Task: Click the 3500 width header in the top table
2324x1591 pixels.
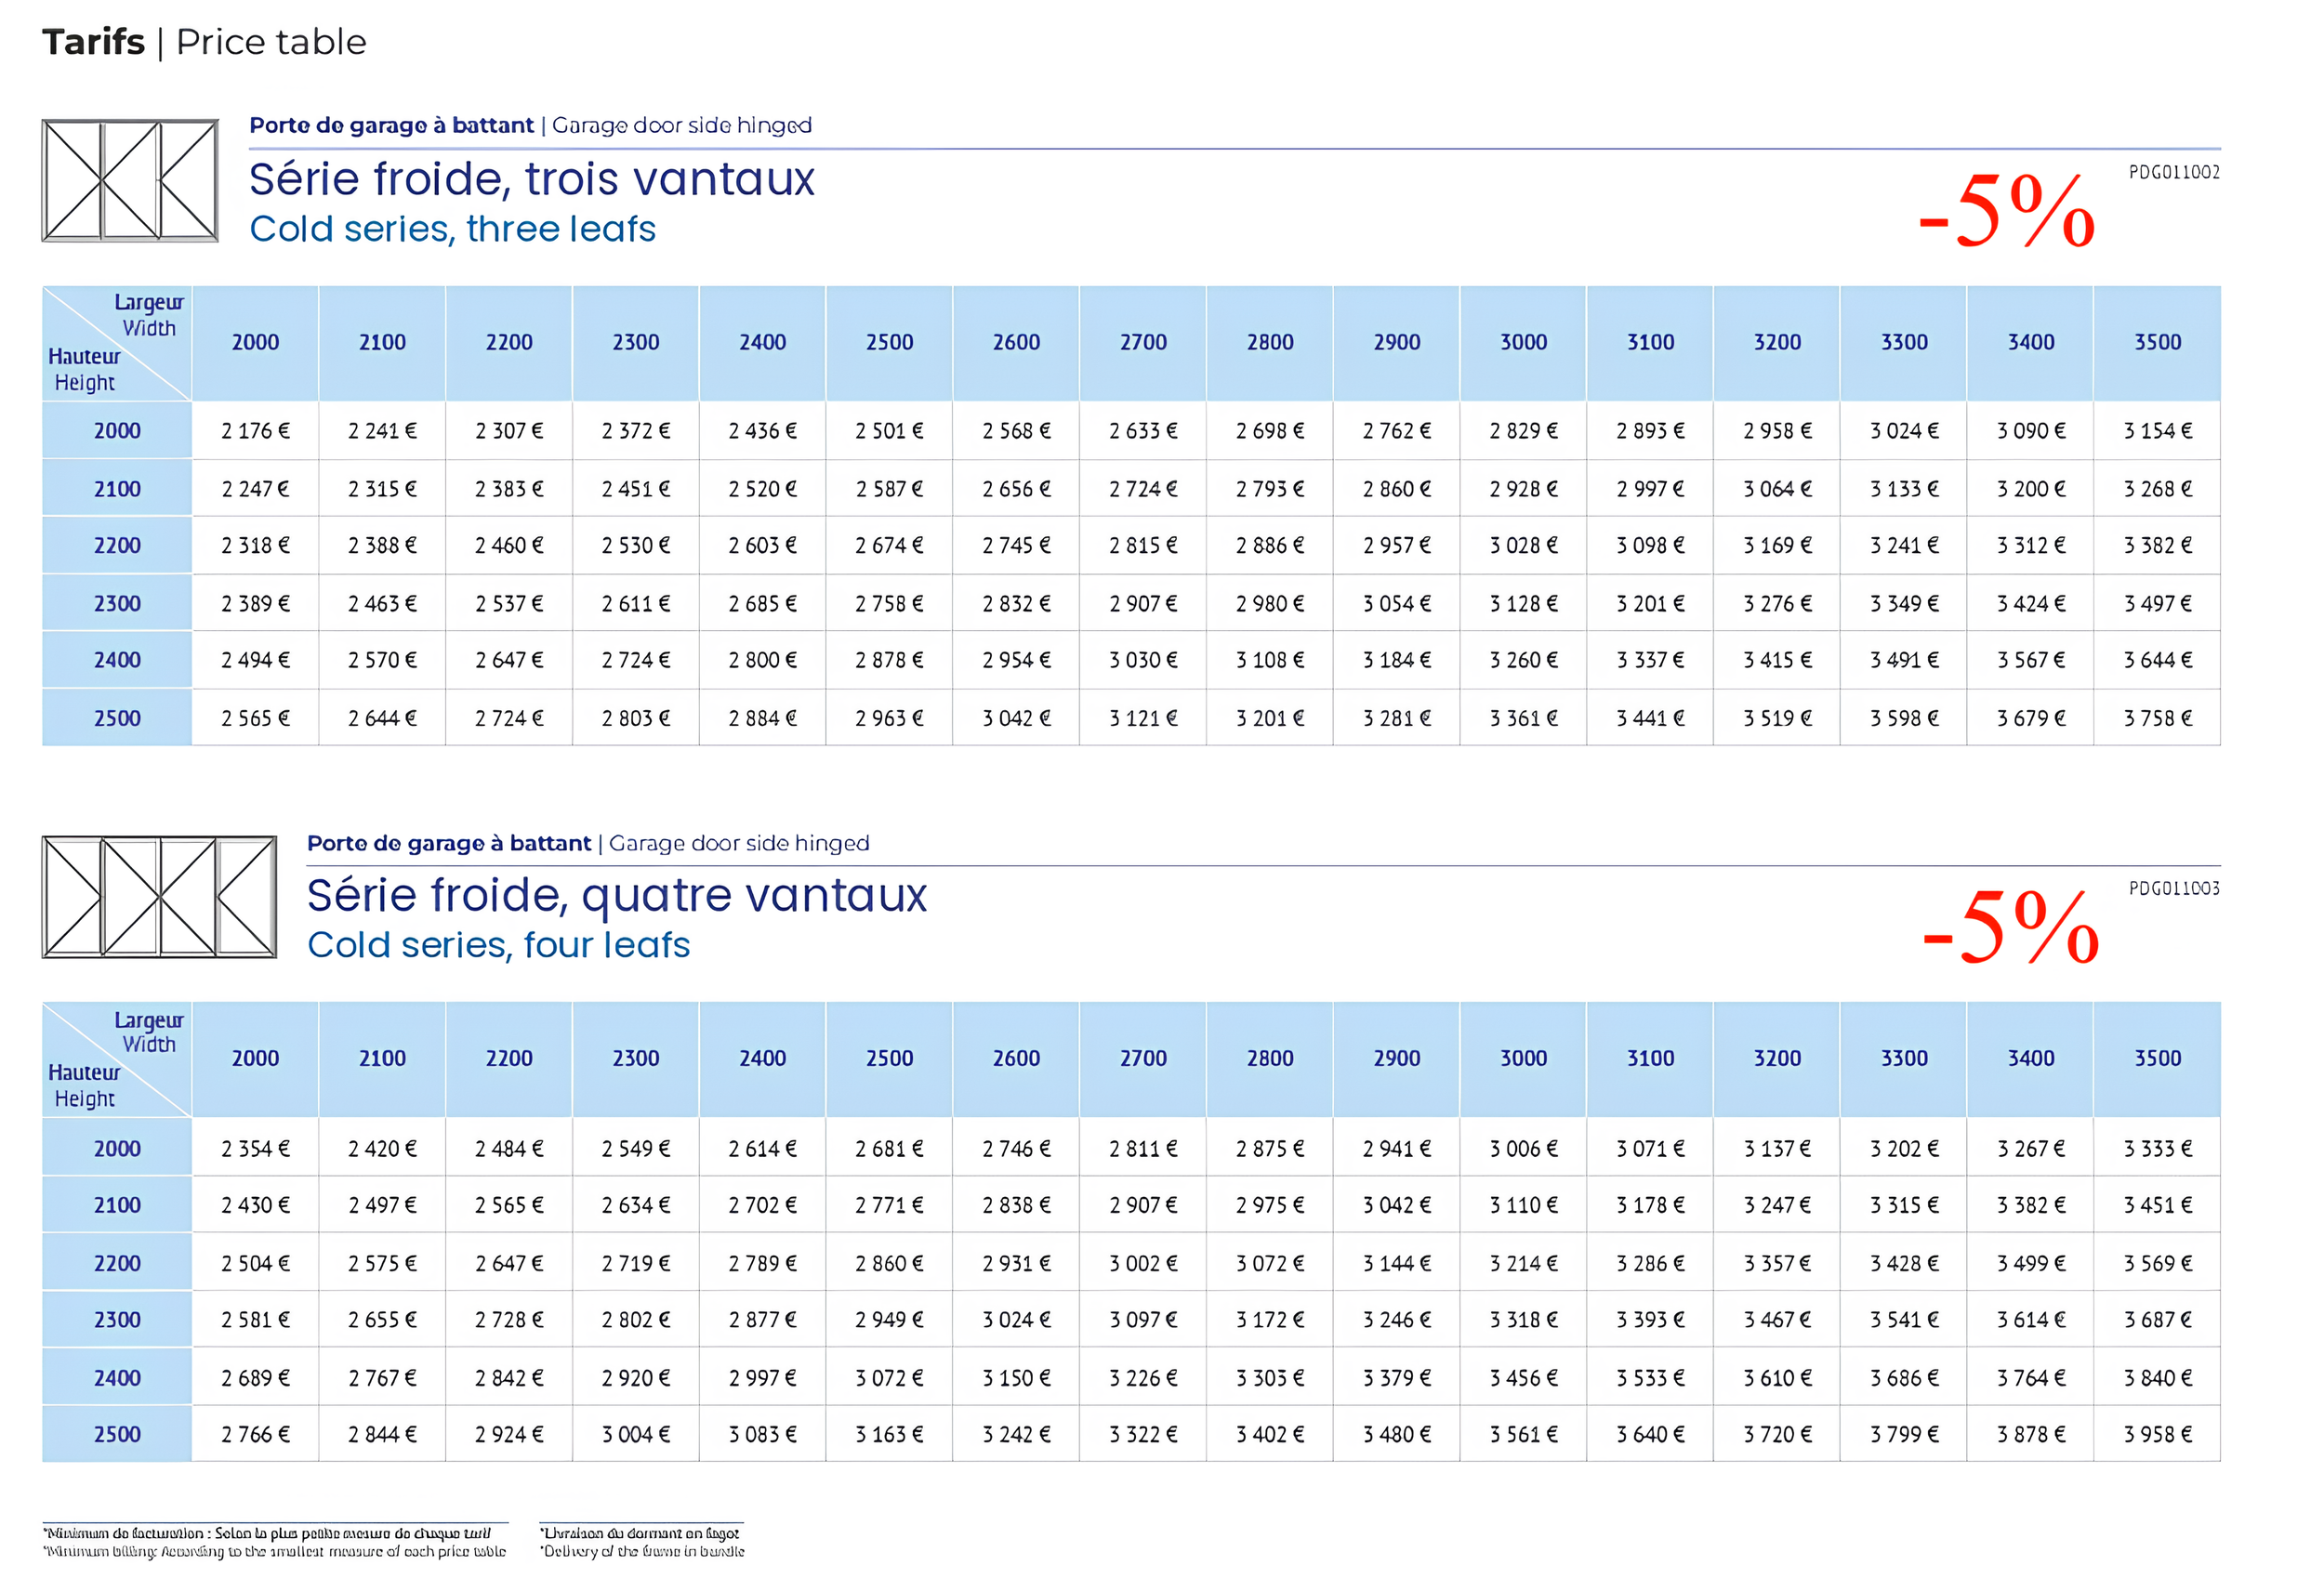Action: pyautogui.click(x=2157, y=342)
